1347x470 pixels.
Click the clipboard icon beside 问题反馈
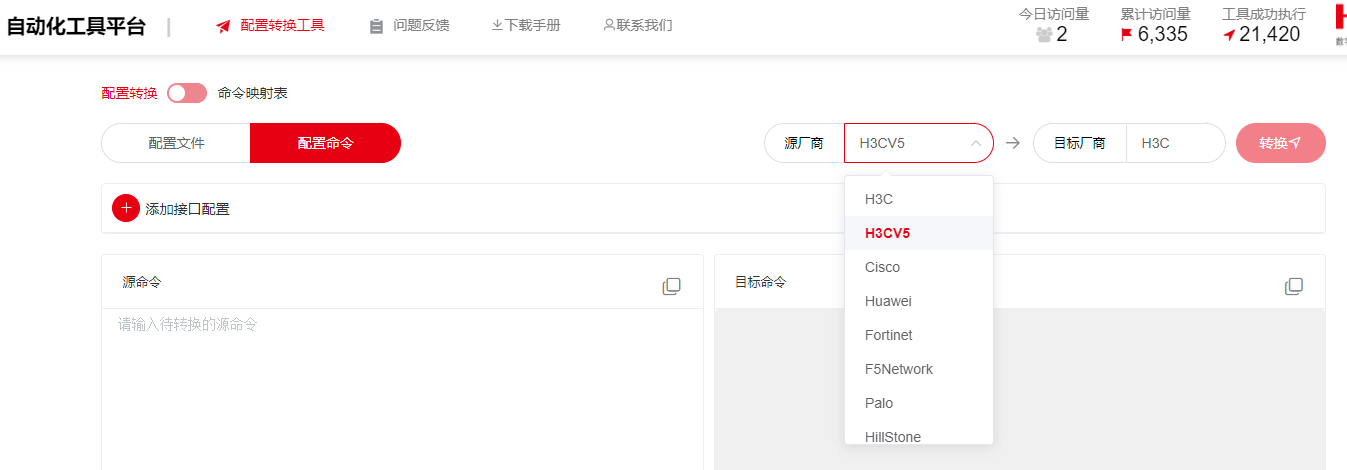pos(376,26)
